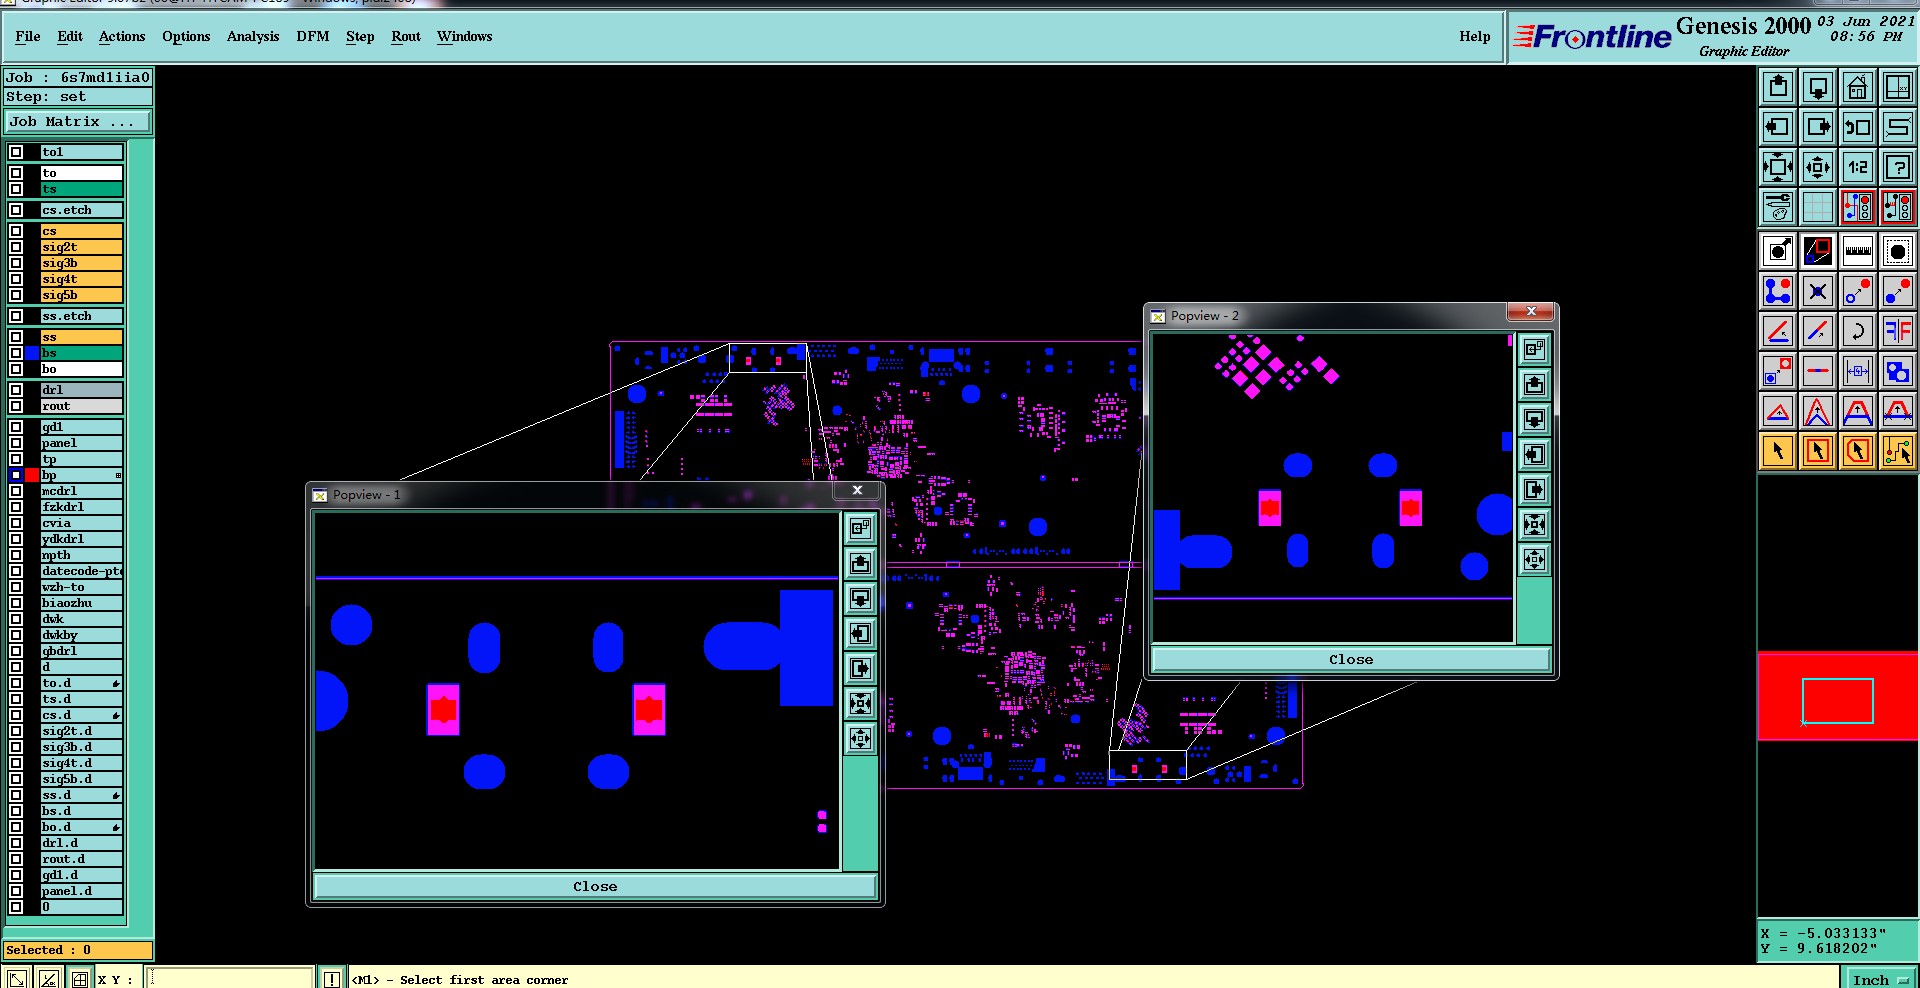The height and width of the screenshot is (988, 1920).
Task: Toggle the checkbox for layer bs
Action: tap(16, 353)
